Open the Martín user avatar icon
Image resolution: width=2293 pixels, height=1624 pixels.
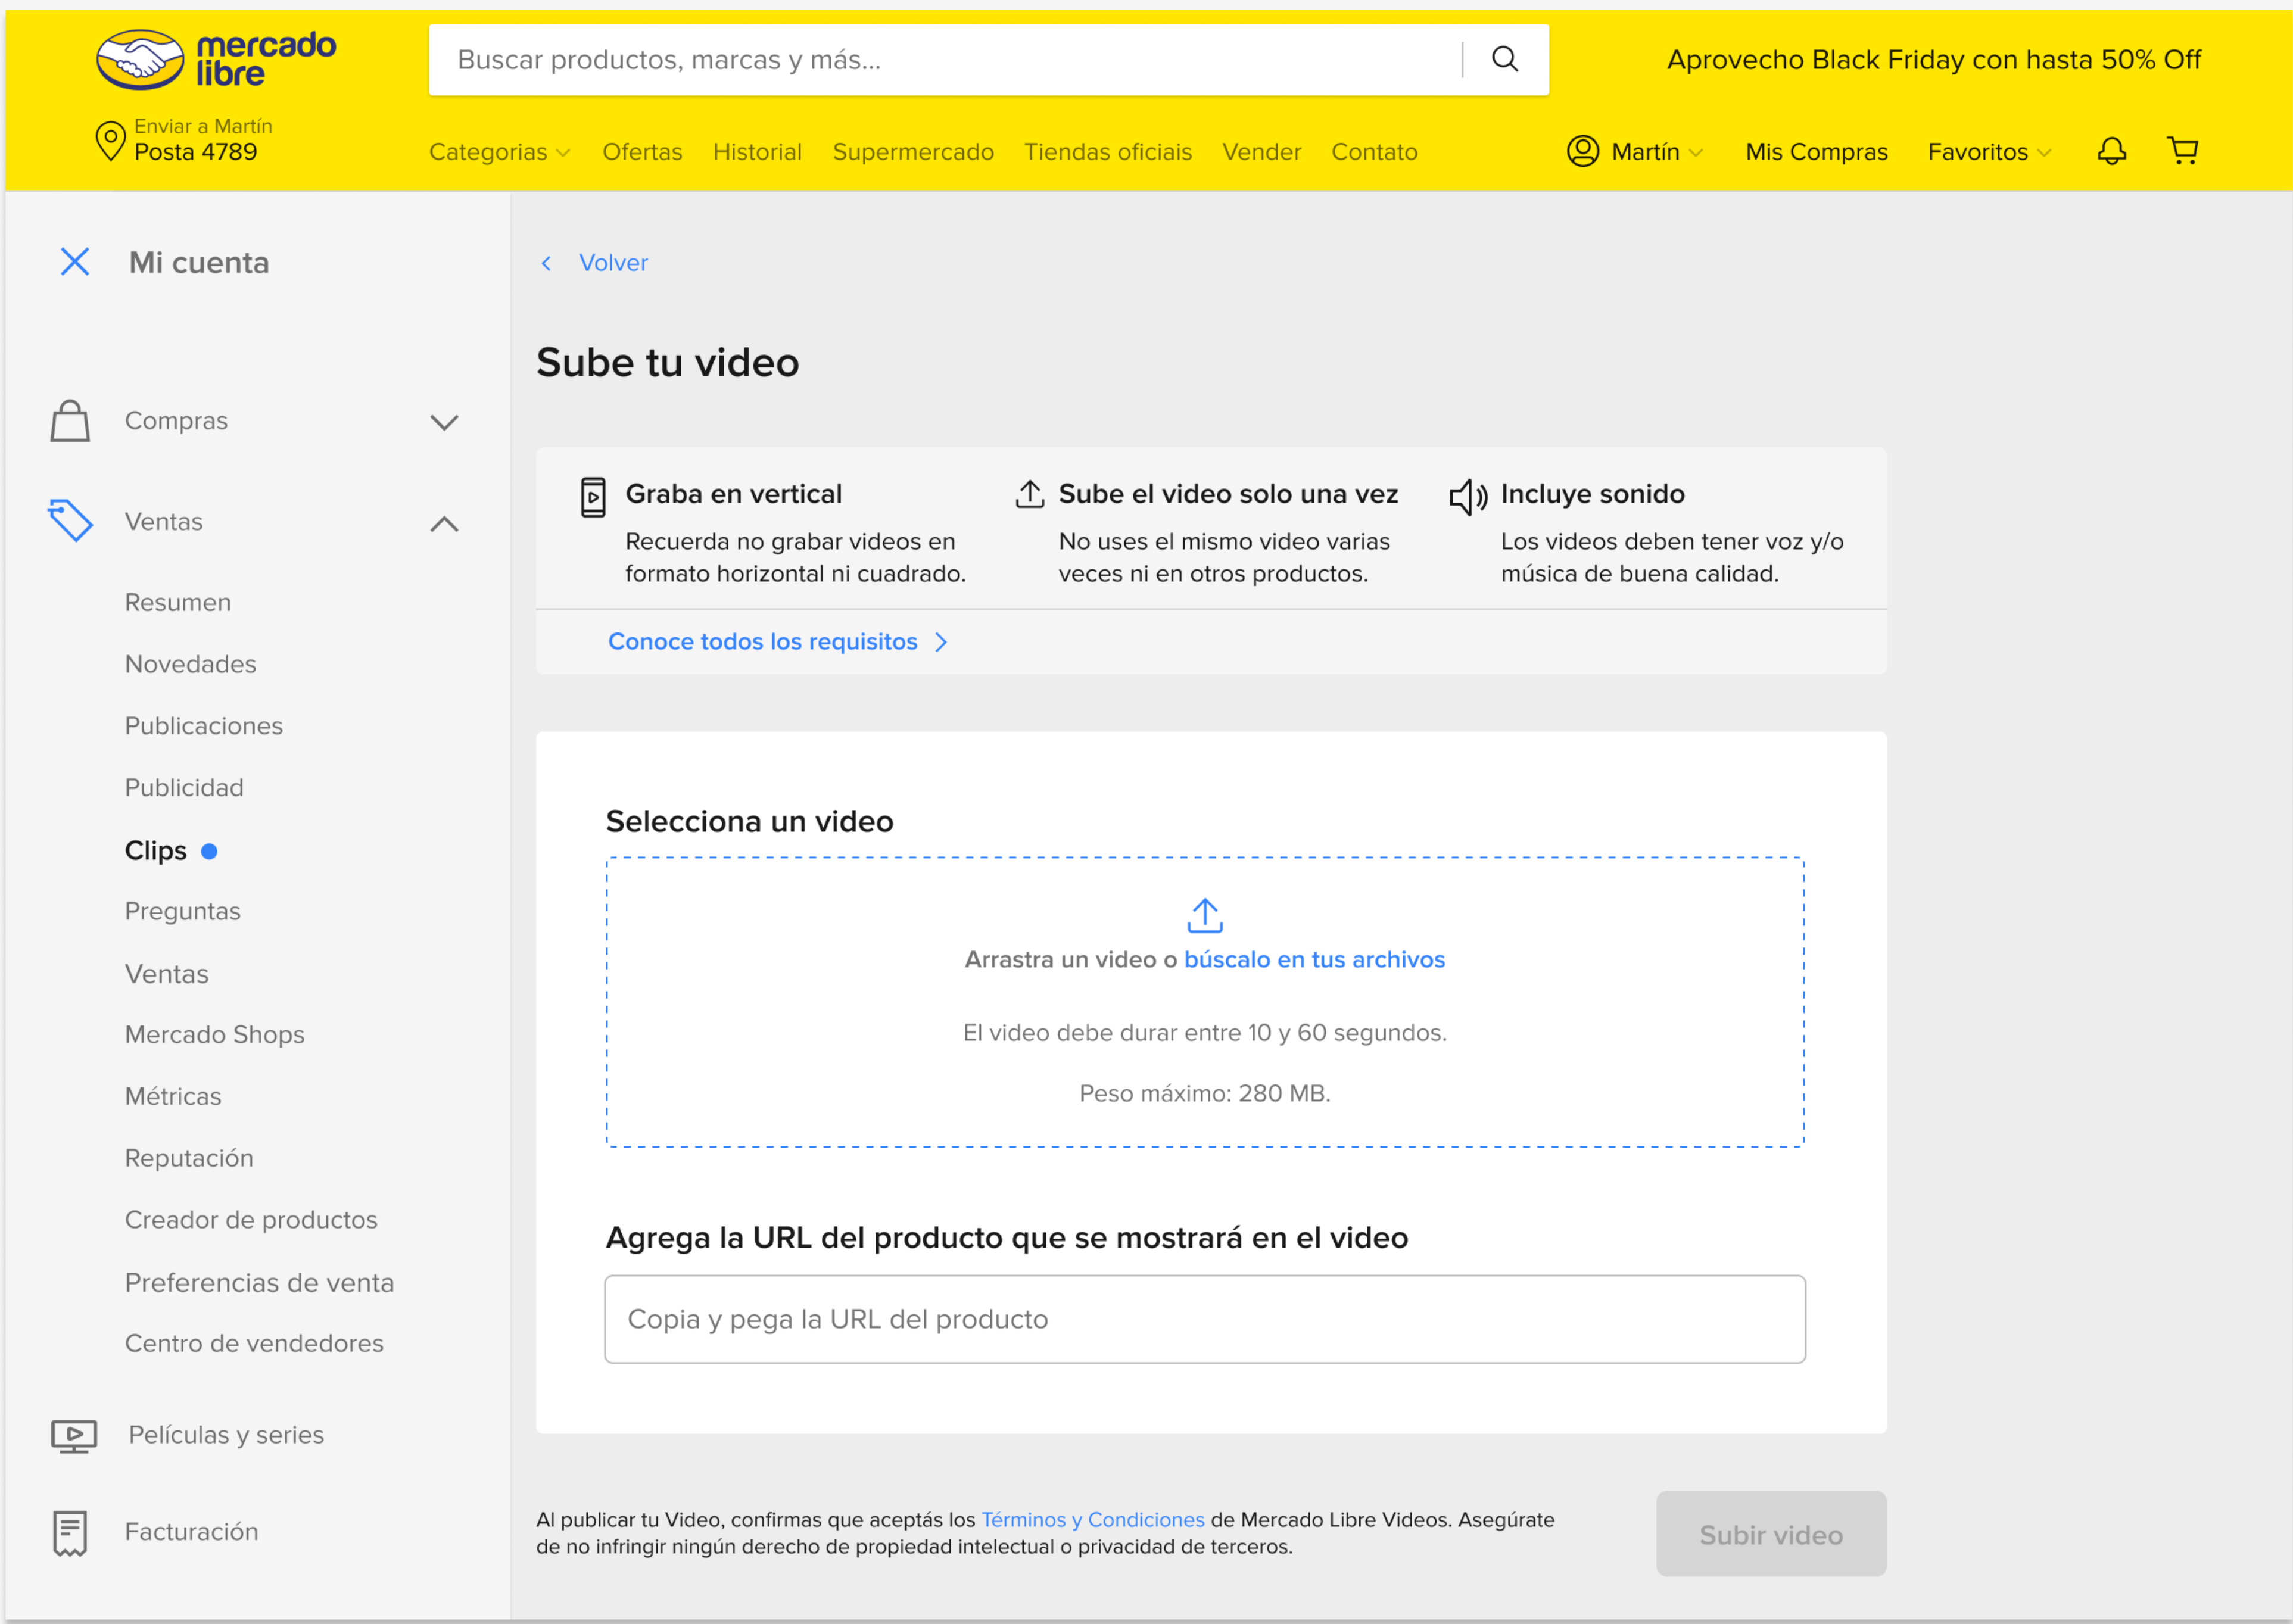click(x=1582, y=151)
